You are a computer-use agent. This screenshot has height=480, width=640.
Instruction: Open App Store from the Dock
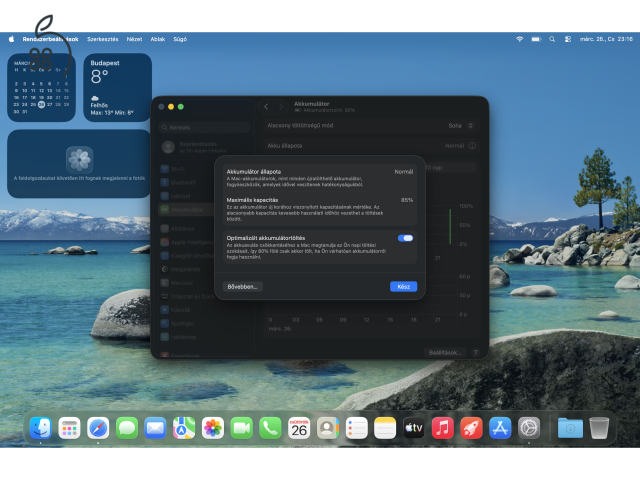point(500,428)
